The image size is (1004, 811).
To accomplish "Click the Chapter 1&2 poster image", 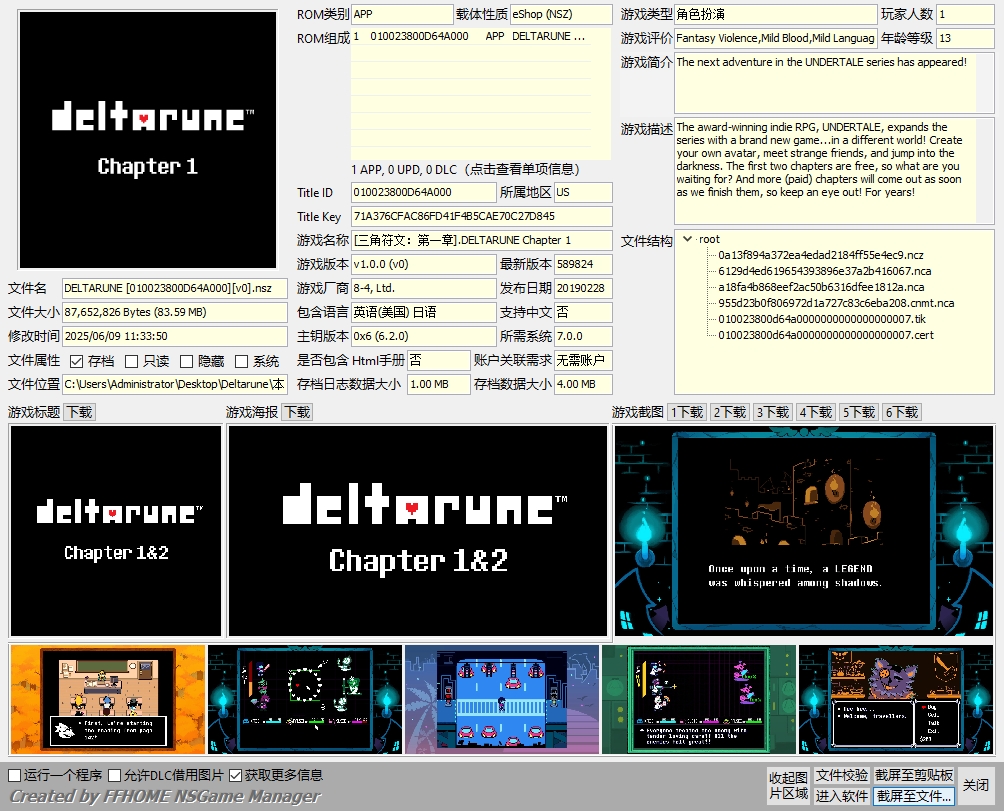I will [x=418, y=531].
